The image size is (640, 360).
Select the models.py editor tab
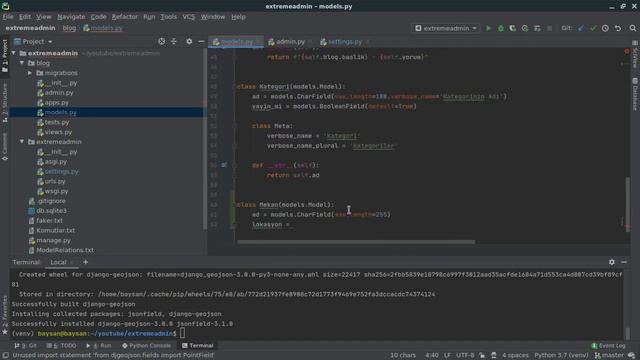236,41
